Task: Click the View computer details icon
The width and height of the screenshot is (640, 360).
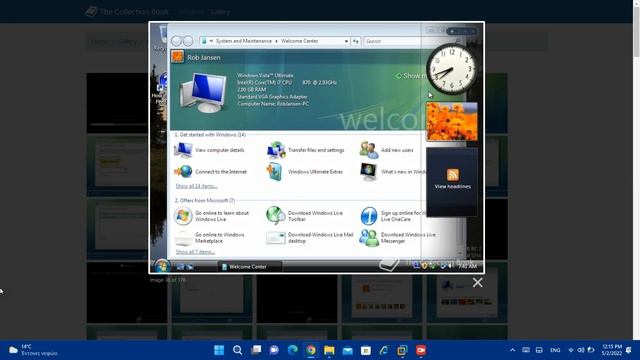Action: (183, 150)
